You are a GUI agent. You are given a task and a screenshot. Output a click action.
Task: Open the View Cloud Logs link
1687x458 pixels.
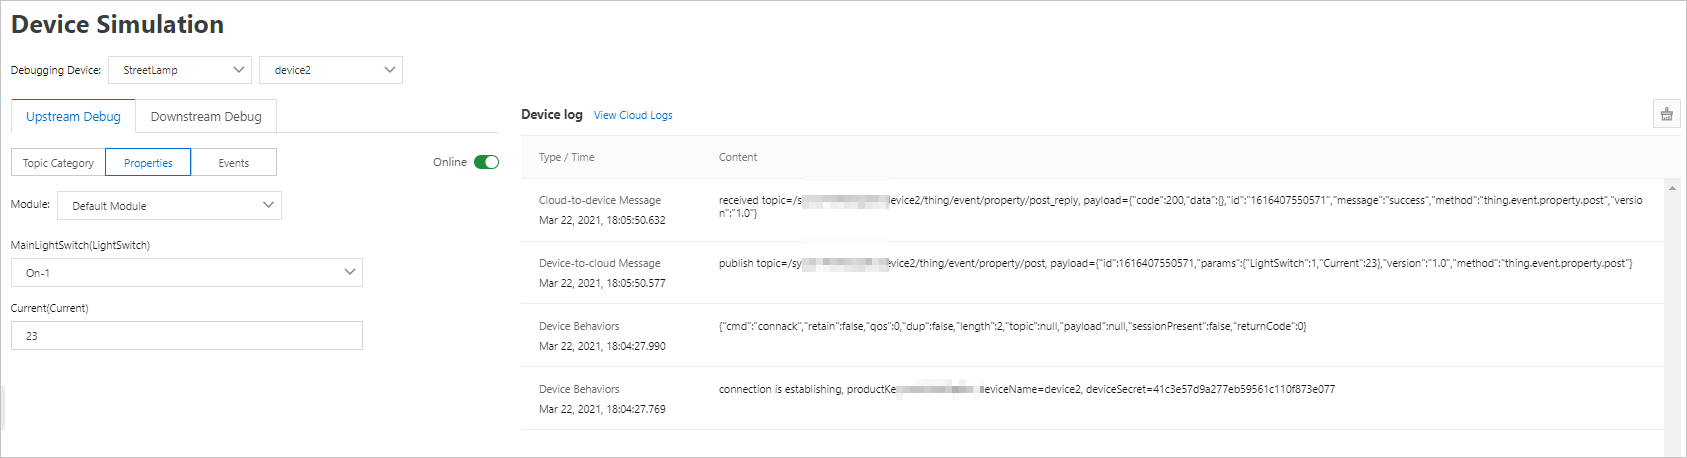pos(633,115)
